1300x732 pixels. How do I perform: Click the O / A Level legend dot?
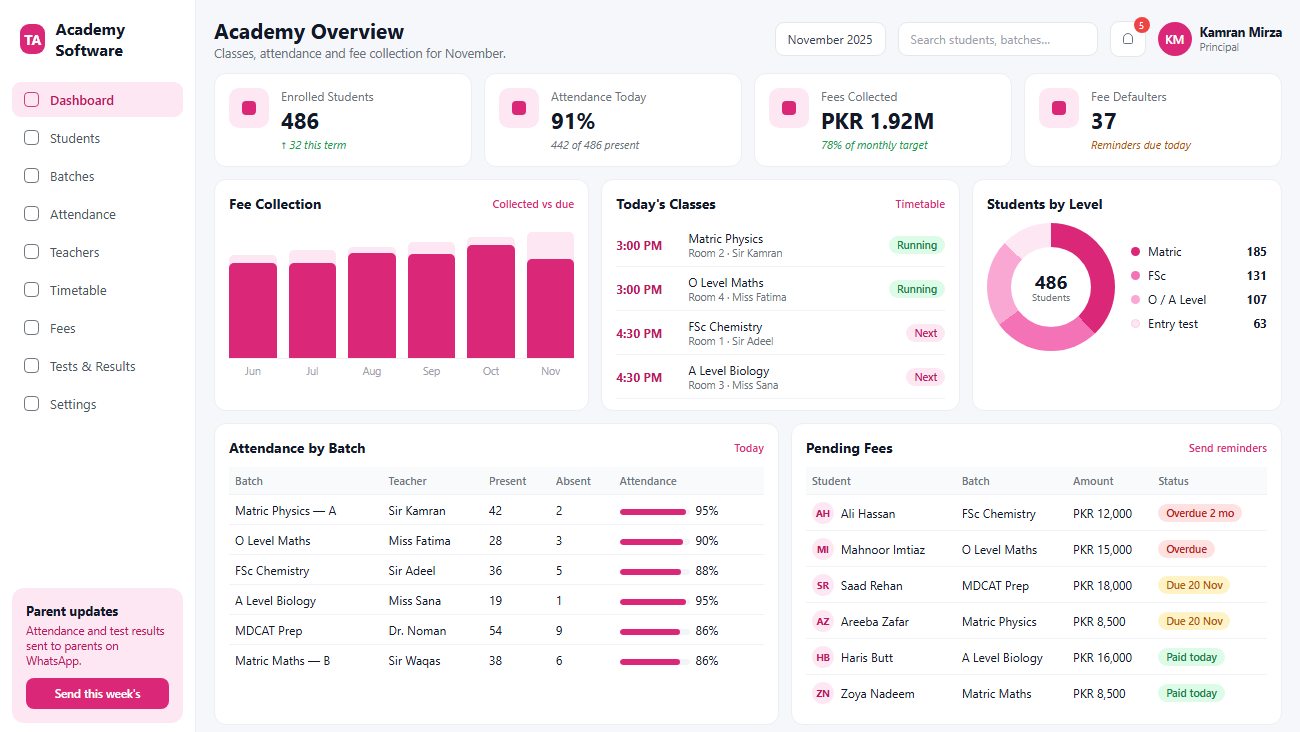(x=1135, y=300)
